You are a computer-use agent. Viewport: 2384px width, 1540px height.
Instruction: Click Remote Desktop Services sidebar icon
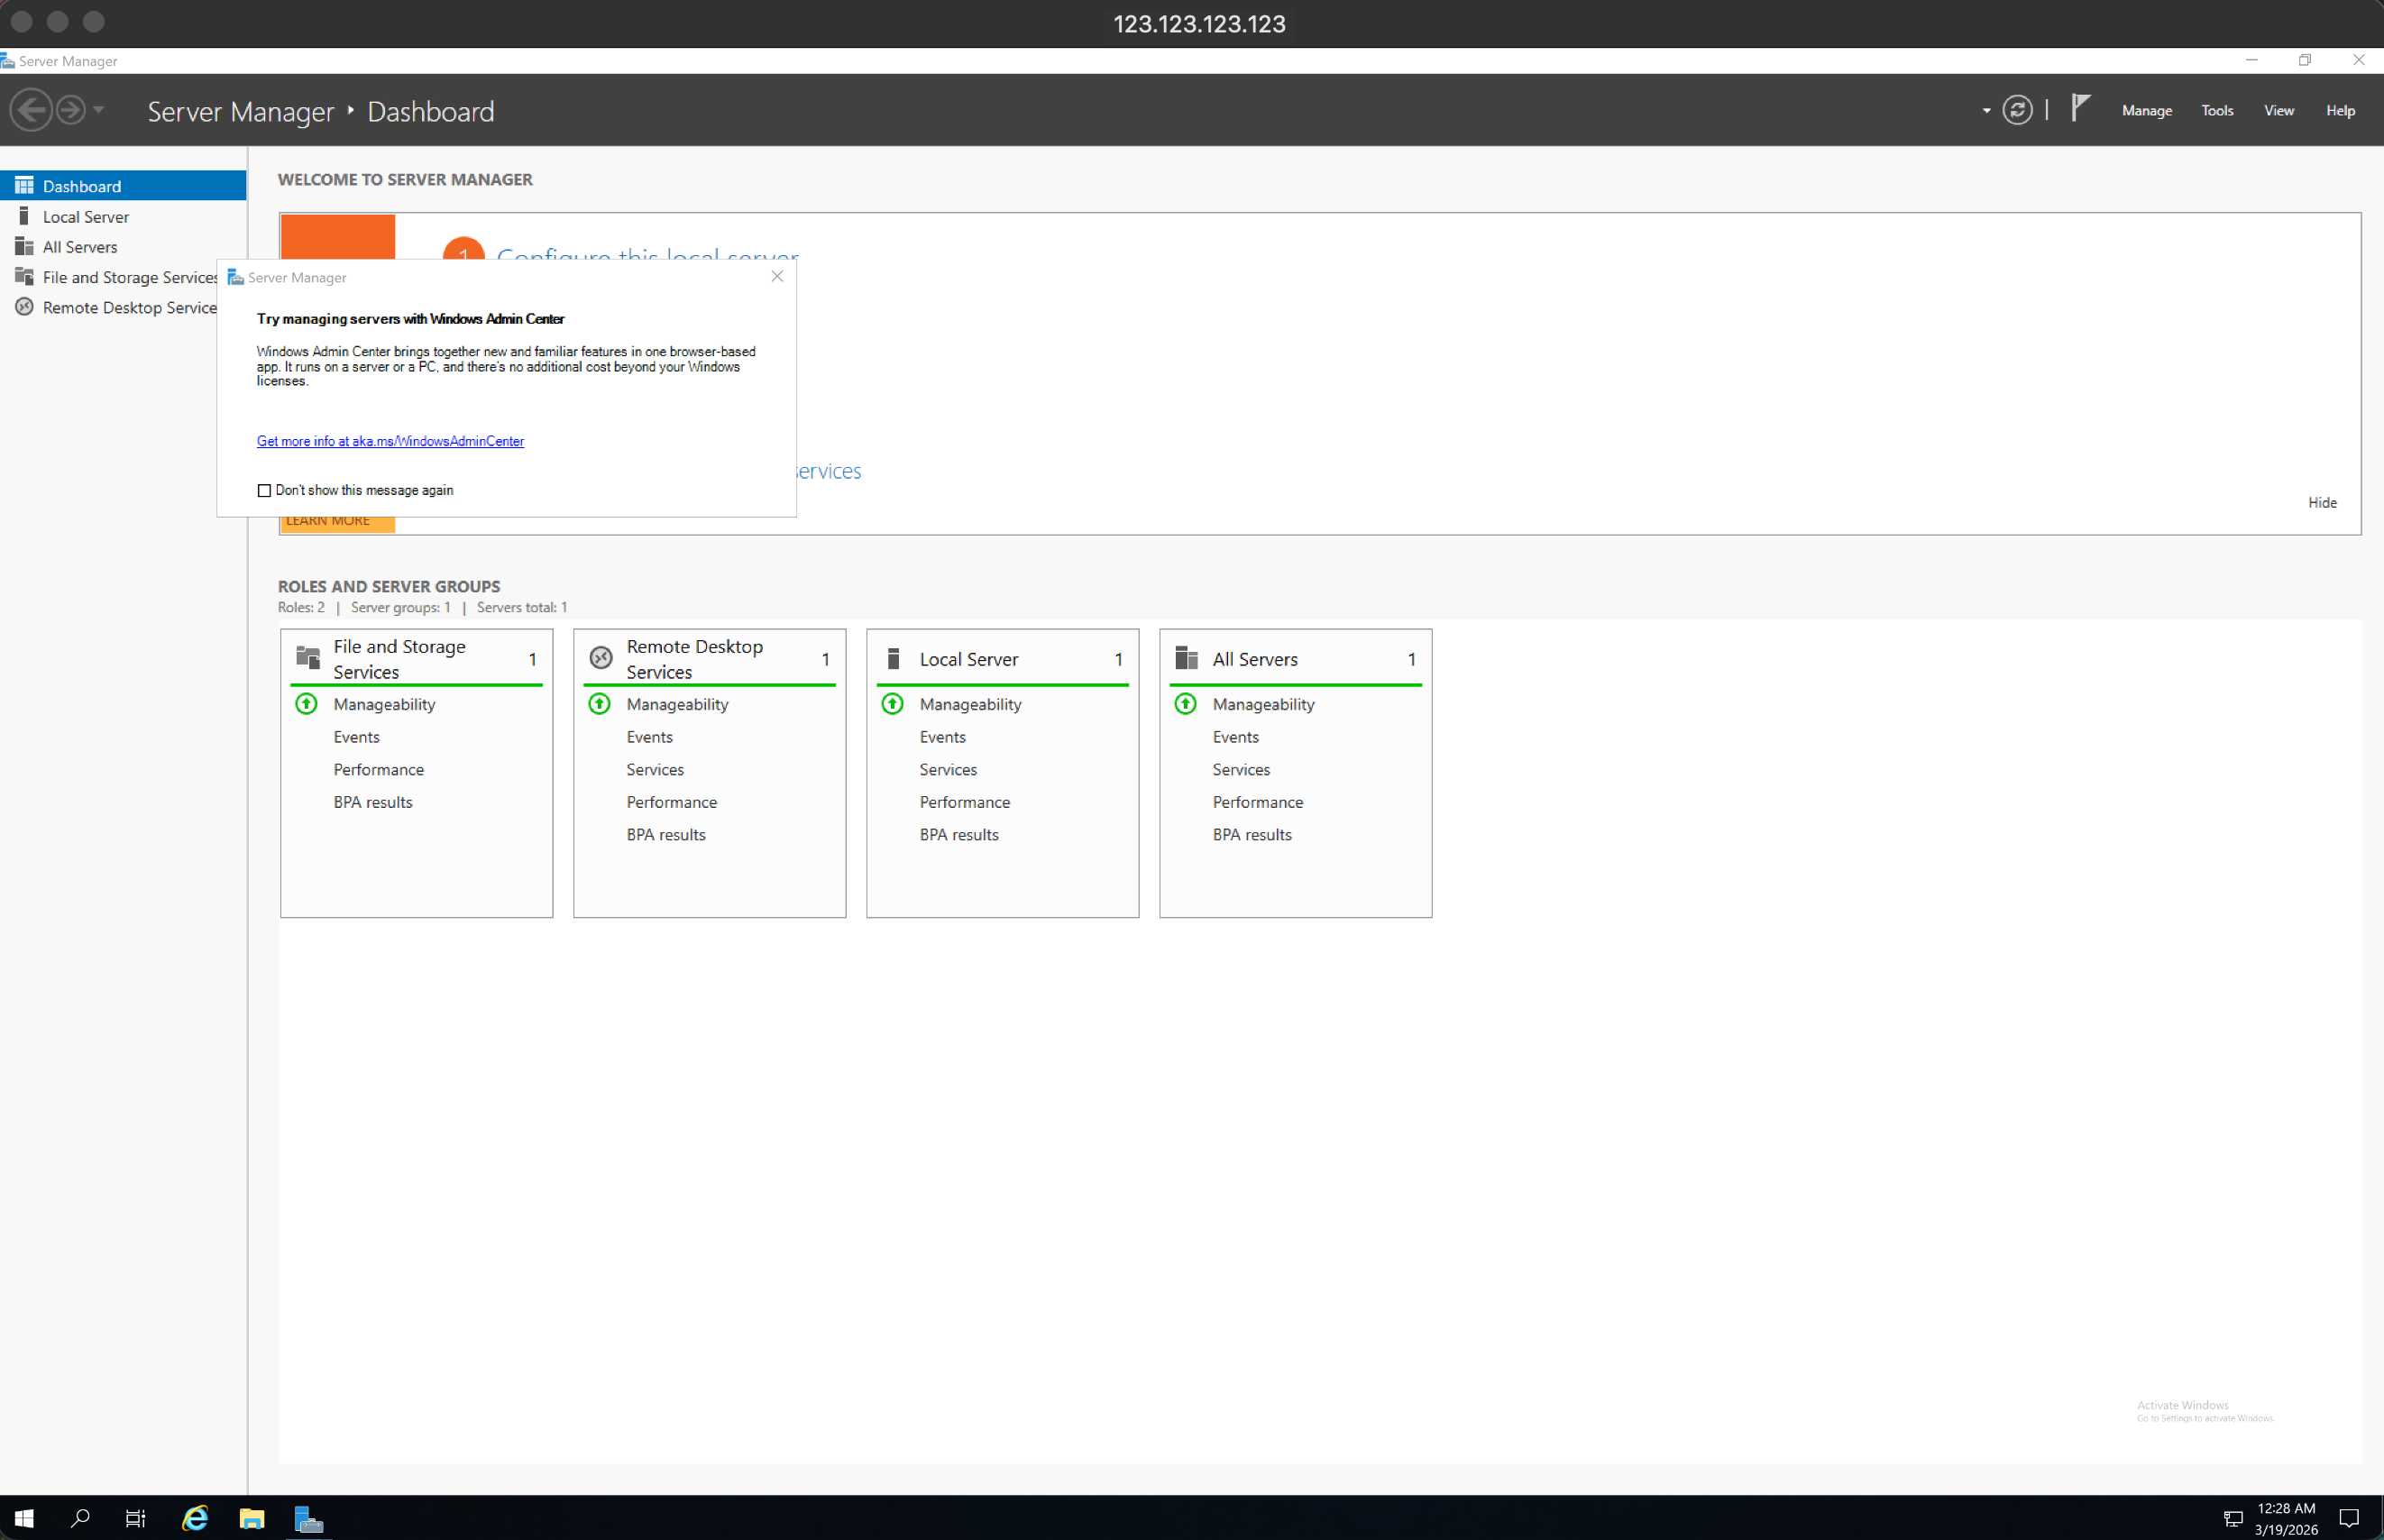pos(24,307)
